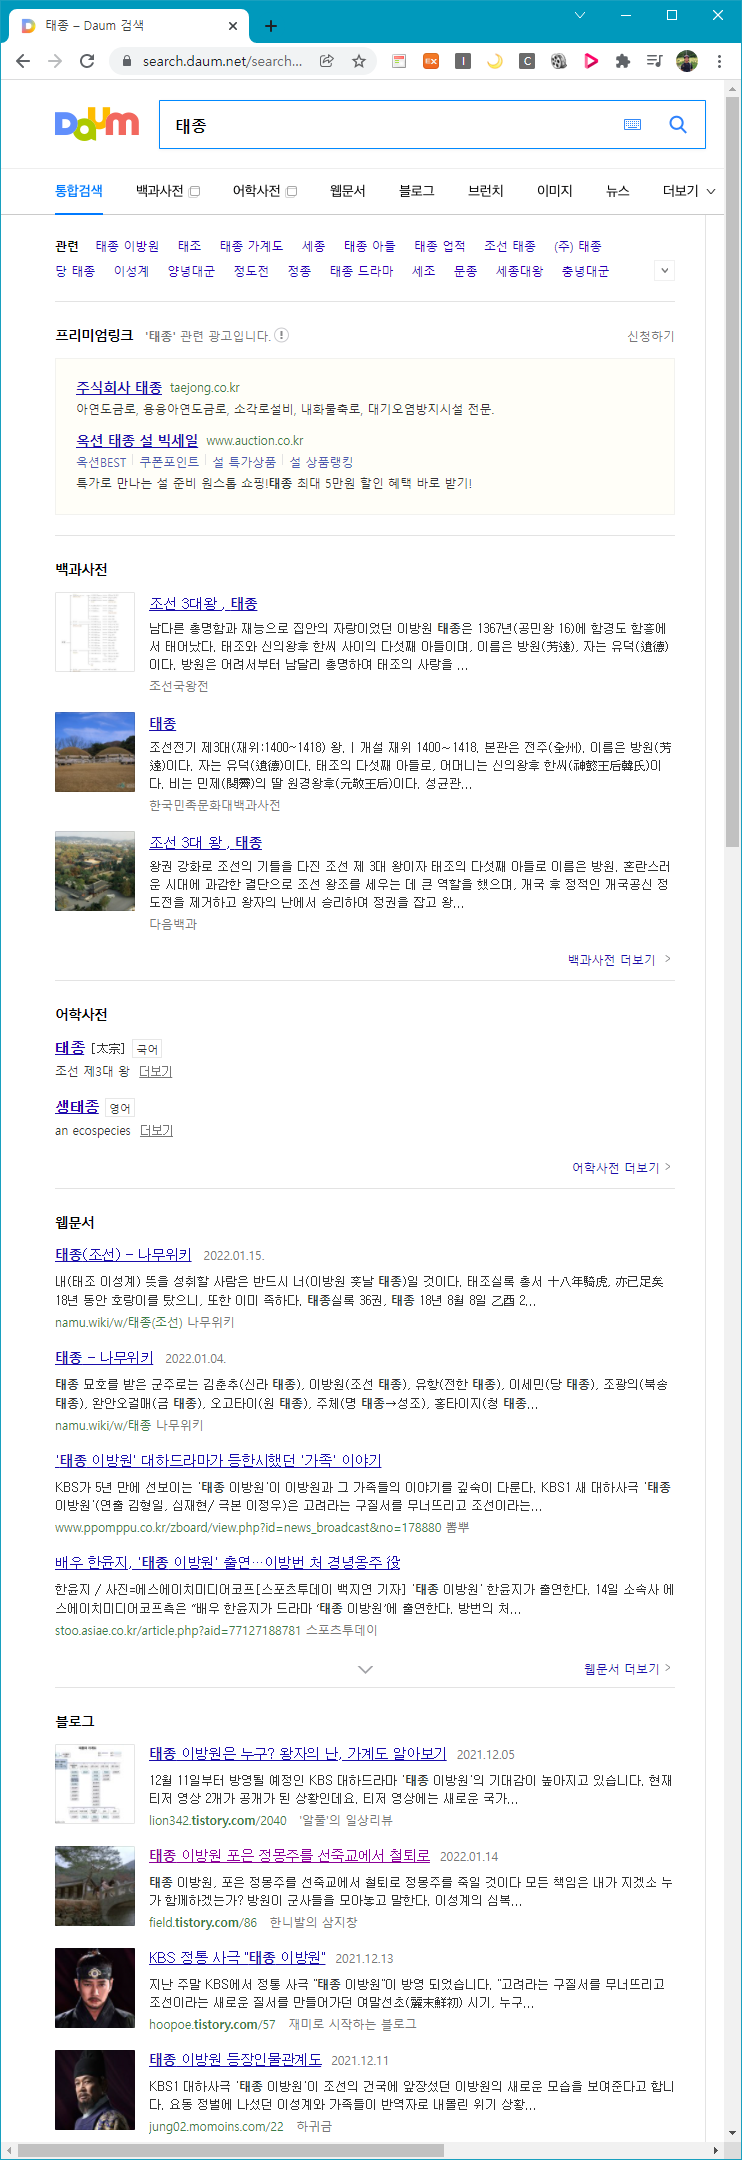
Task: Click the dark square 'I' extension icon
Action: (463, 61)
